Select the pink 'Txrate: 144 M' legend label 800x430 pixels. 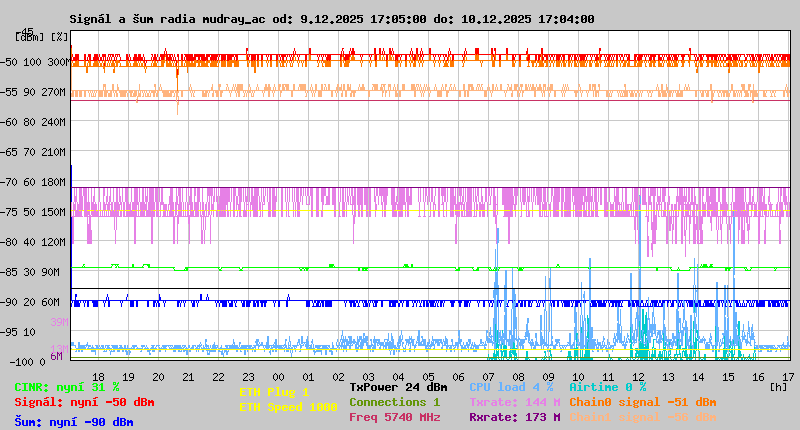pyautogui.click(x=514, y=402)
